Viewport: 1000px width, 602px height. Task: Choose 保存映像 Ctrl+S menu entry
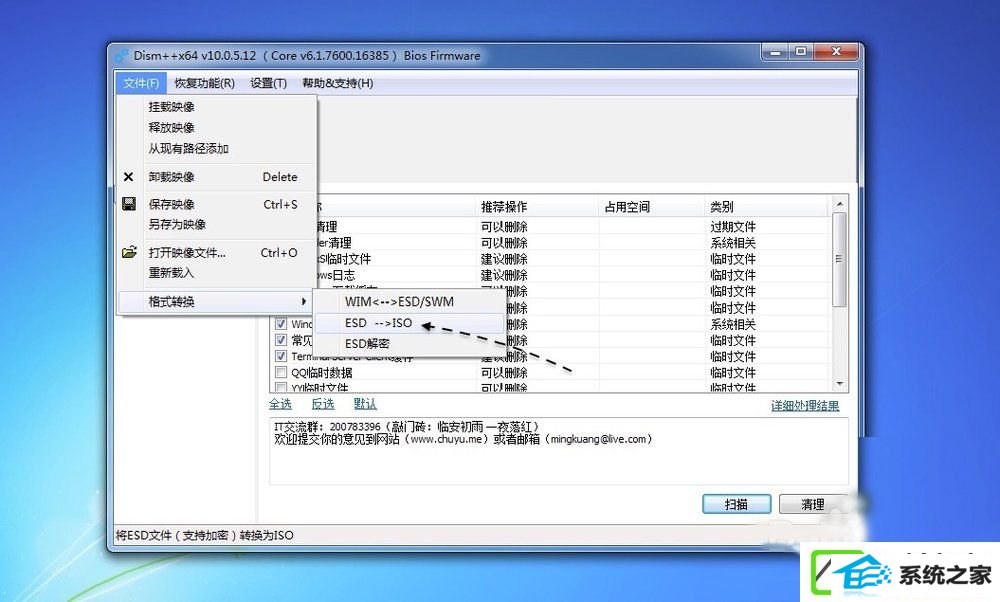217,204
